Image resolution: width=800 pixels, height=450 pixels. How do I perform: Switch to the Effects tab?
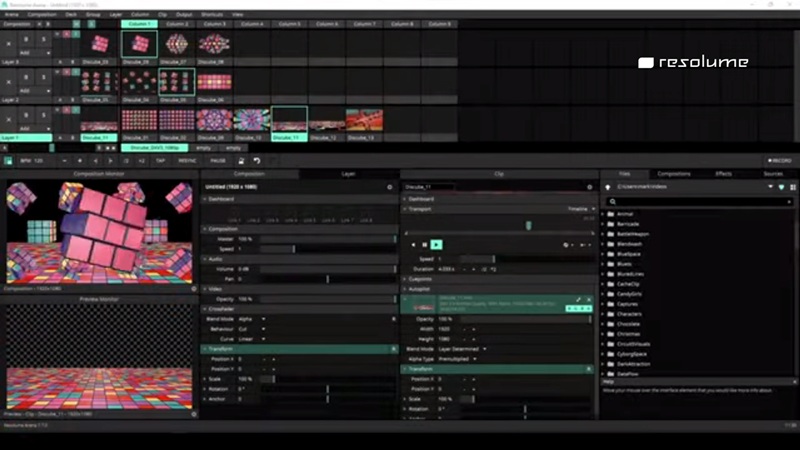pos(723,174)
